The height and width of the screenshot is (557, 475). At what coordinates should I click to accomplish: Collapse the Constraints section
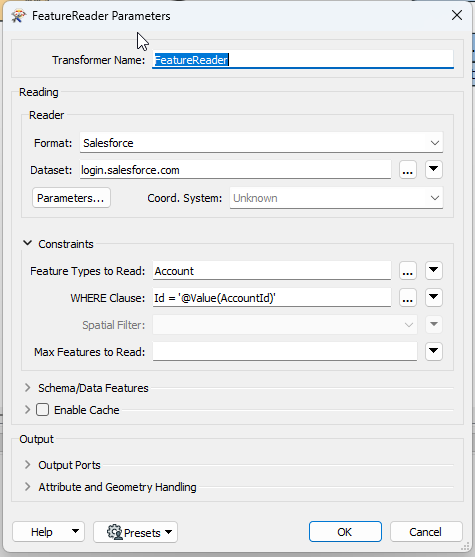[x=27, y=244]
